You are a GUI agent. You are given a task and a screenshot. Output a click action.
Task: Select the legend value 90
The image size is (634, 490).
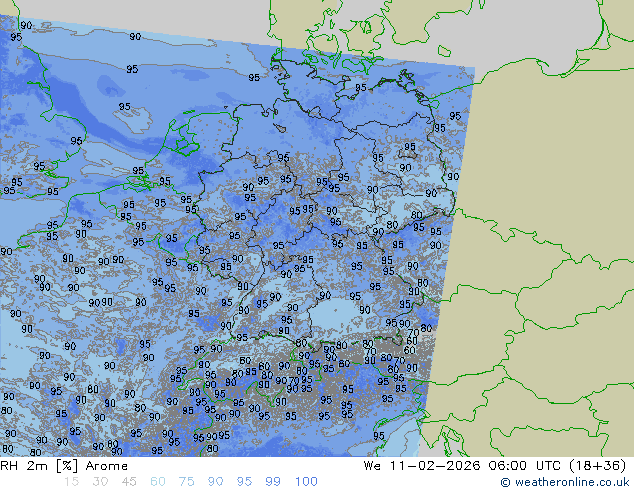[x=215, y=482]
